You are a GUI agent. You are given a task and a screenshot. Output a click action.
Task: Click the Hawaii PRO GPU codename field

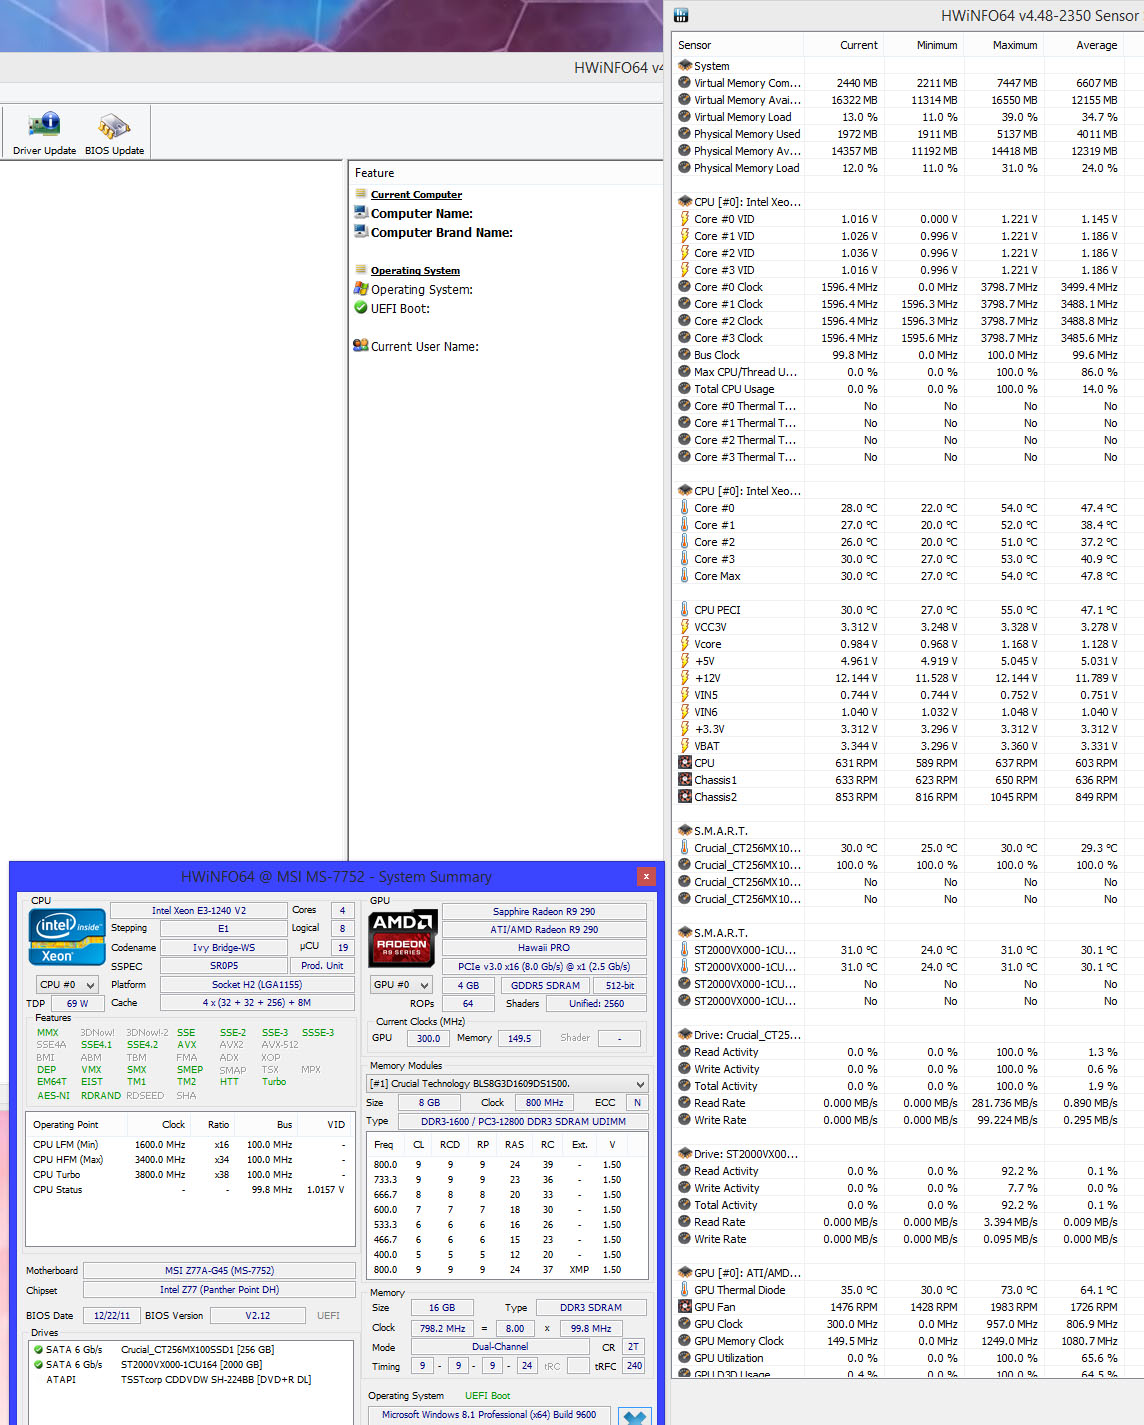point(544,948)
